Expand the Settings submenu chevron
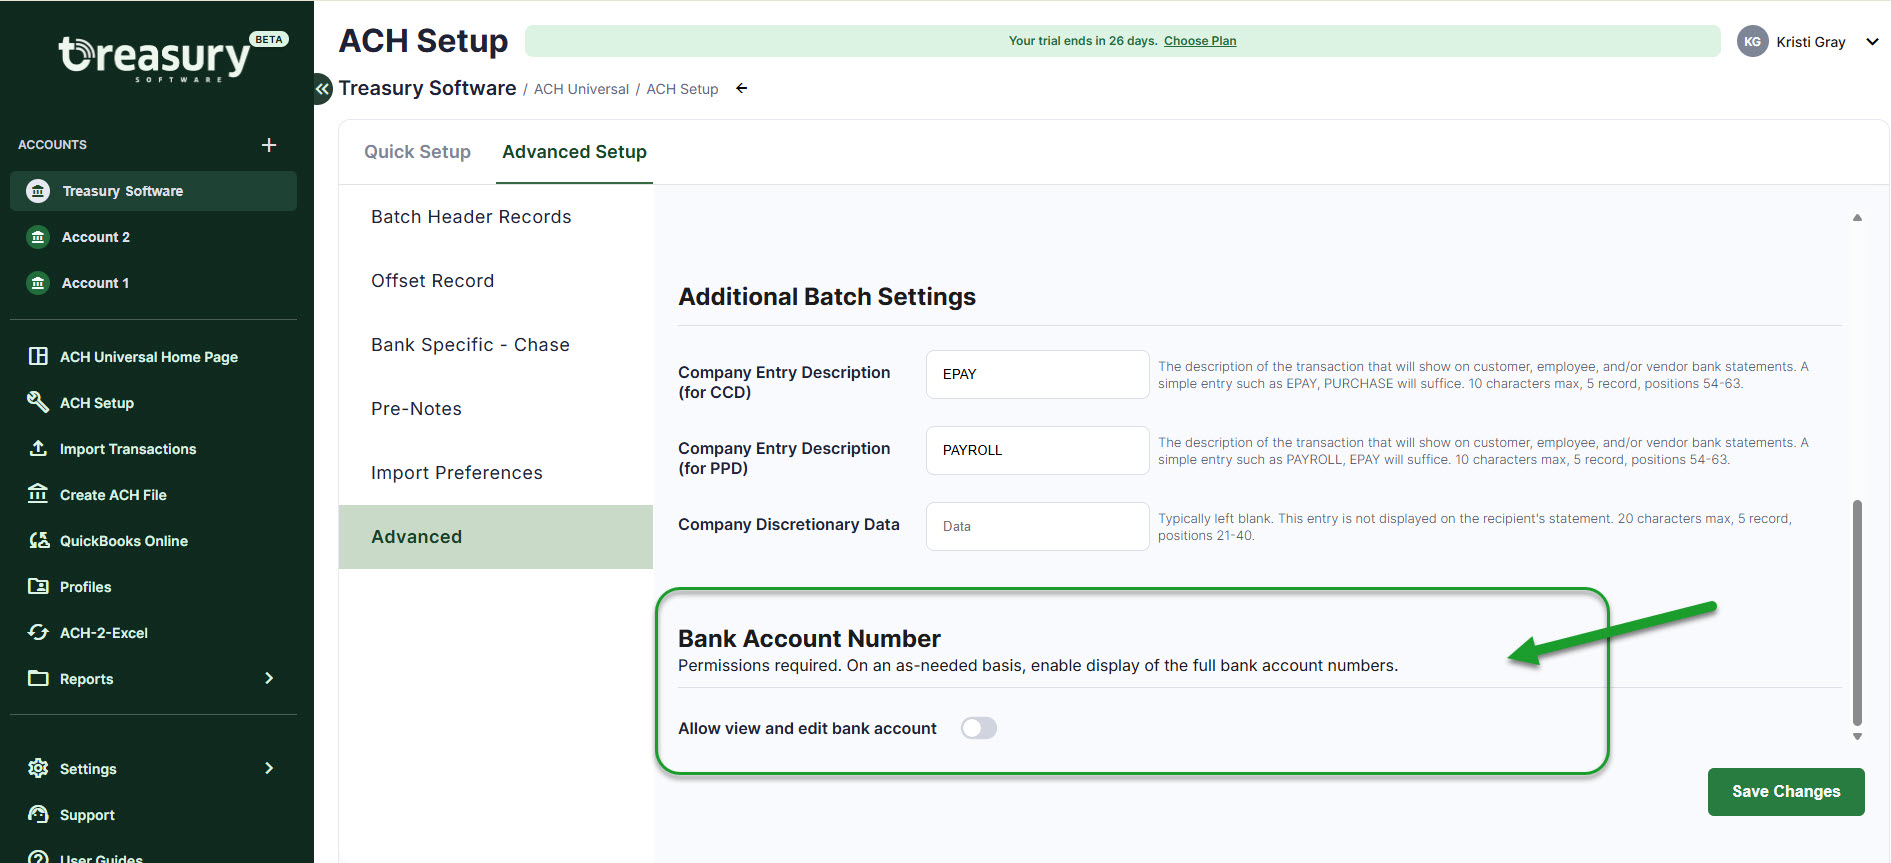This screenshot has width=1891, height=863. point(269,768)
